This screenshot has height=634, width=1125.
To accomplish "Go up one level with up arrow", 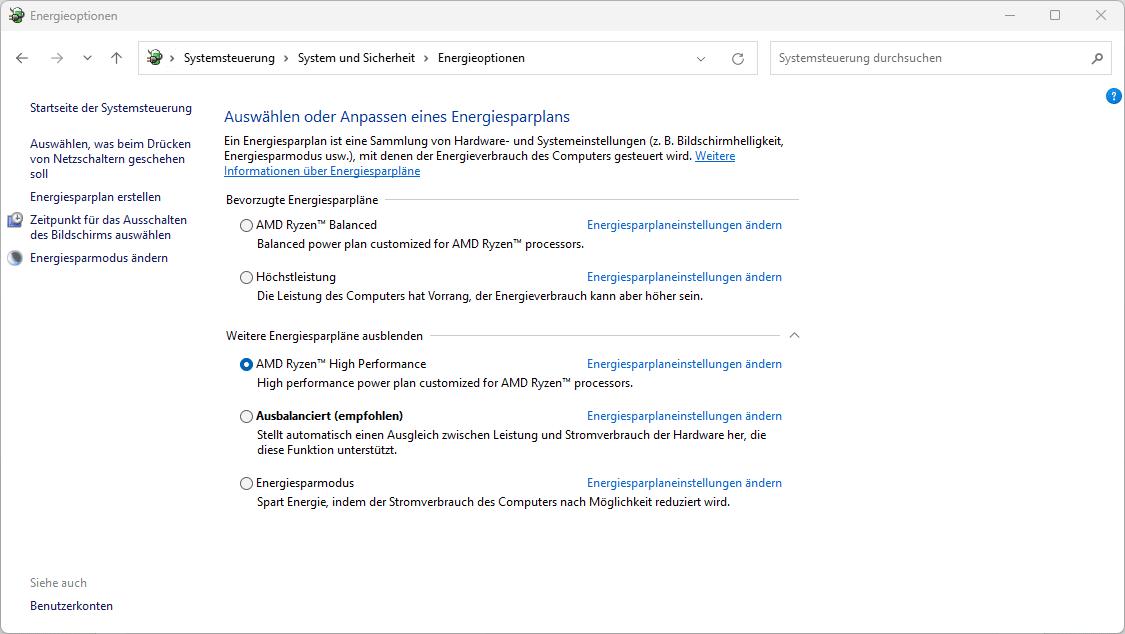I will tap(116, 58).
